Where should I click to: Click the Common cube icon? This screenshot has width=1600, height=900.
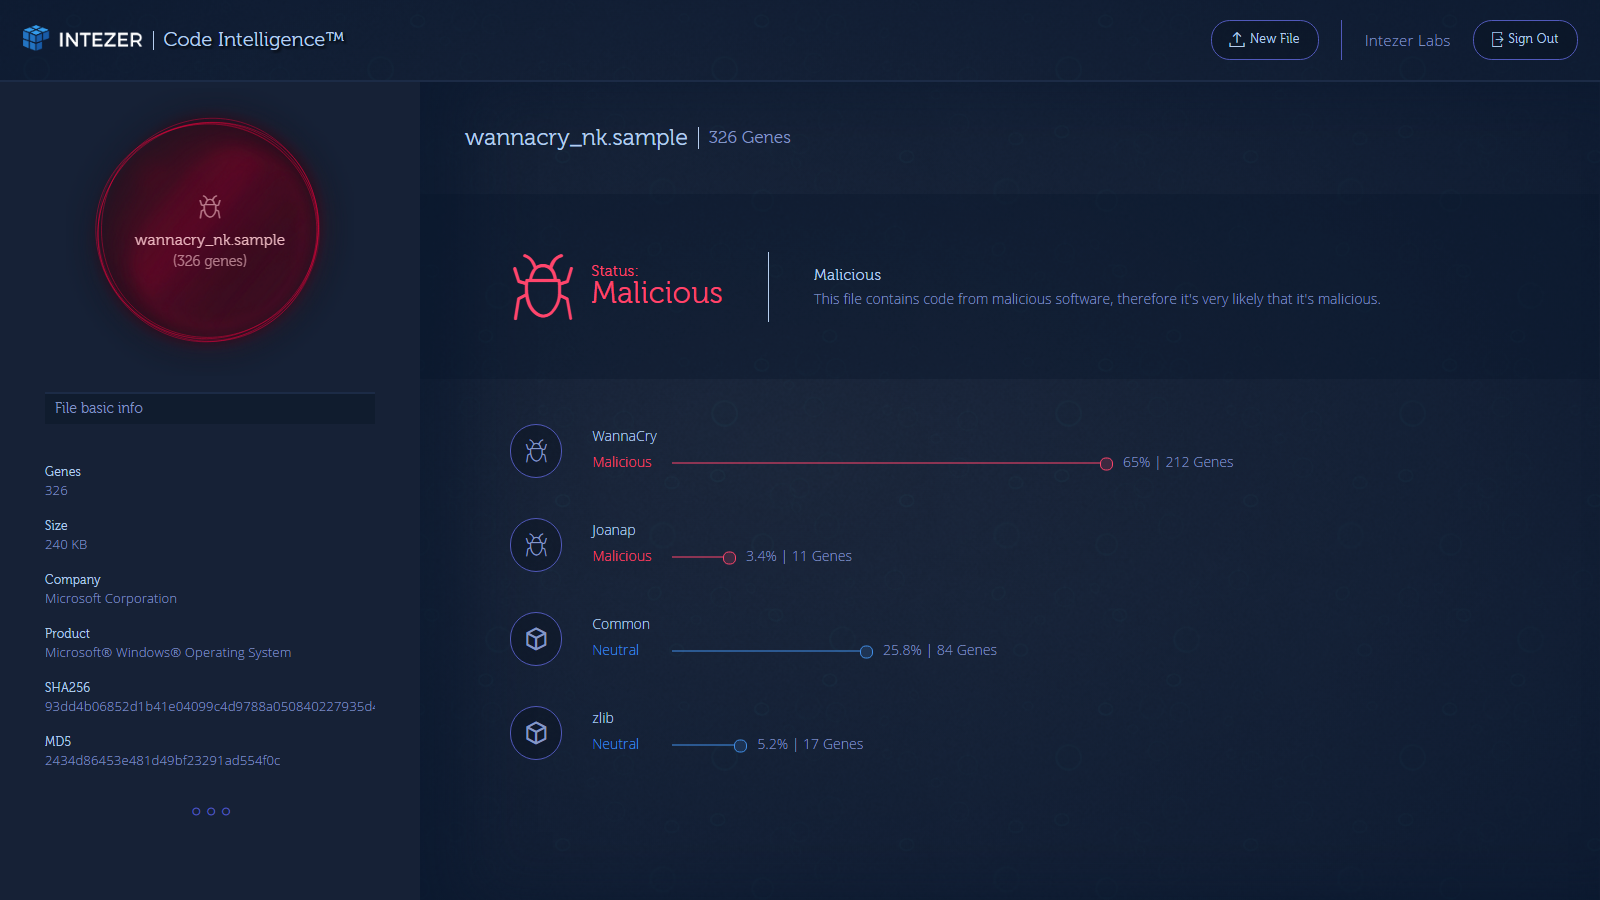click(536, 639)
